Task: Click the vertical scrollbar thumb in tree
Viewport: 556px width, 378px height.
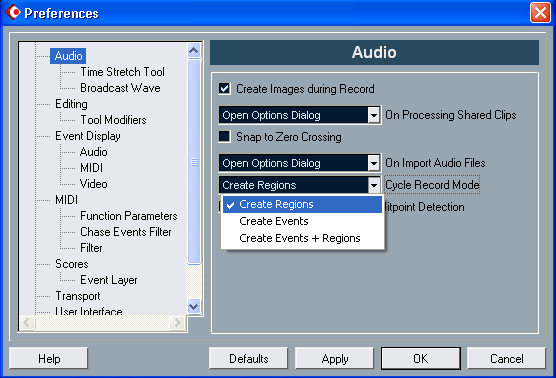Action: point(194,162)
